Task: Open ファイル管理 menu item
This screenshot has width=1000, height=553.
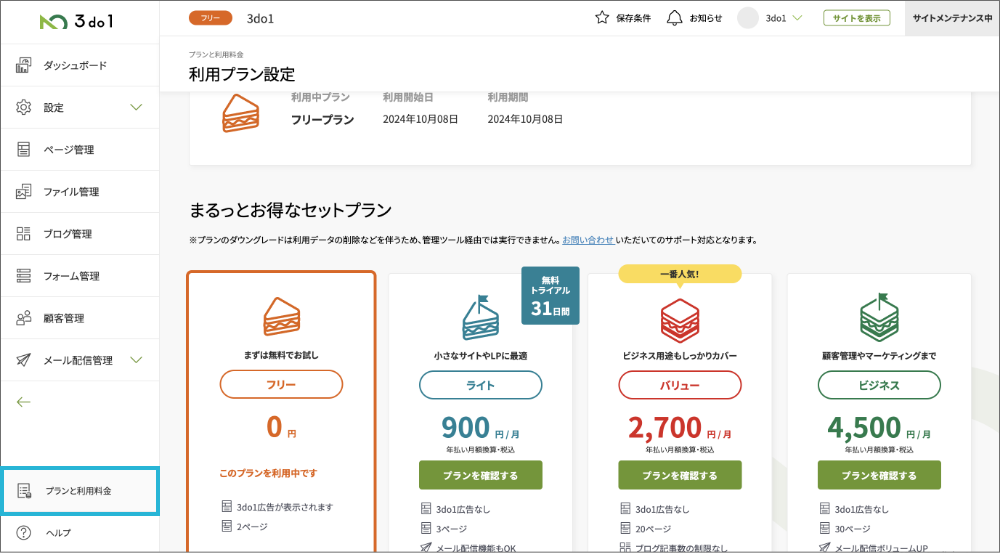Action: [80, 191]
